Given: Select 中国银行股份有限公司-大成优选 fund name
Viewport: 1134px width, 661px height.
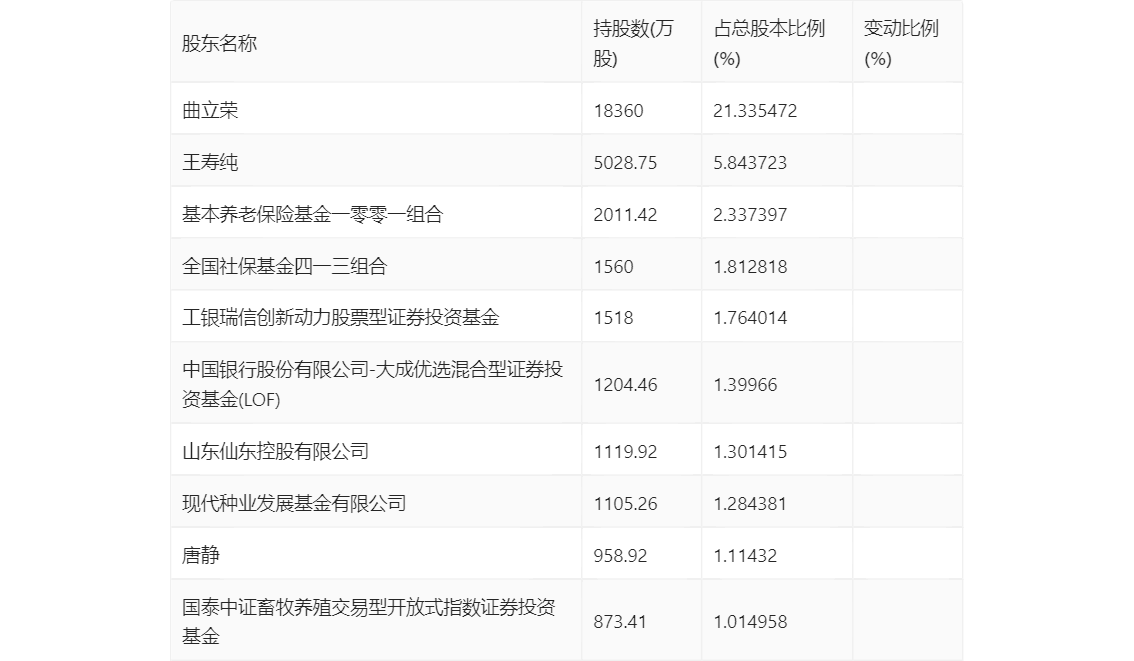Looking at the screenshot, I should pos(372,384).
